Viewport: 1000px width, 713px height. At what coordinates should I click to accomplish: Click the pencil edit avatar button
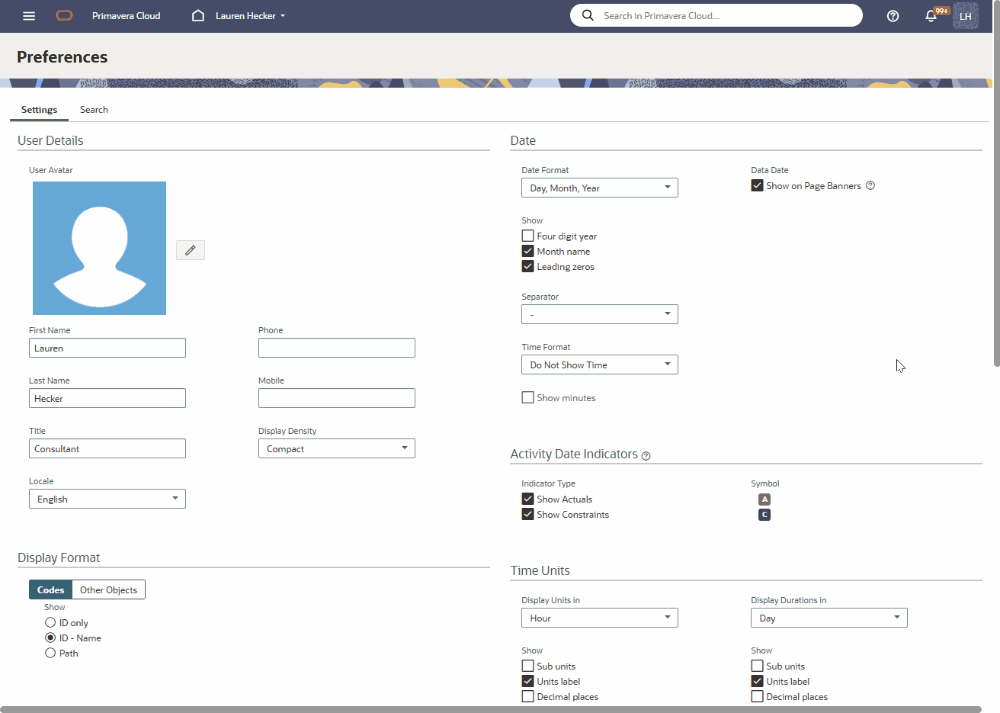(x=190, y=250)
